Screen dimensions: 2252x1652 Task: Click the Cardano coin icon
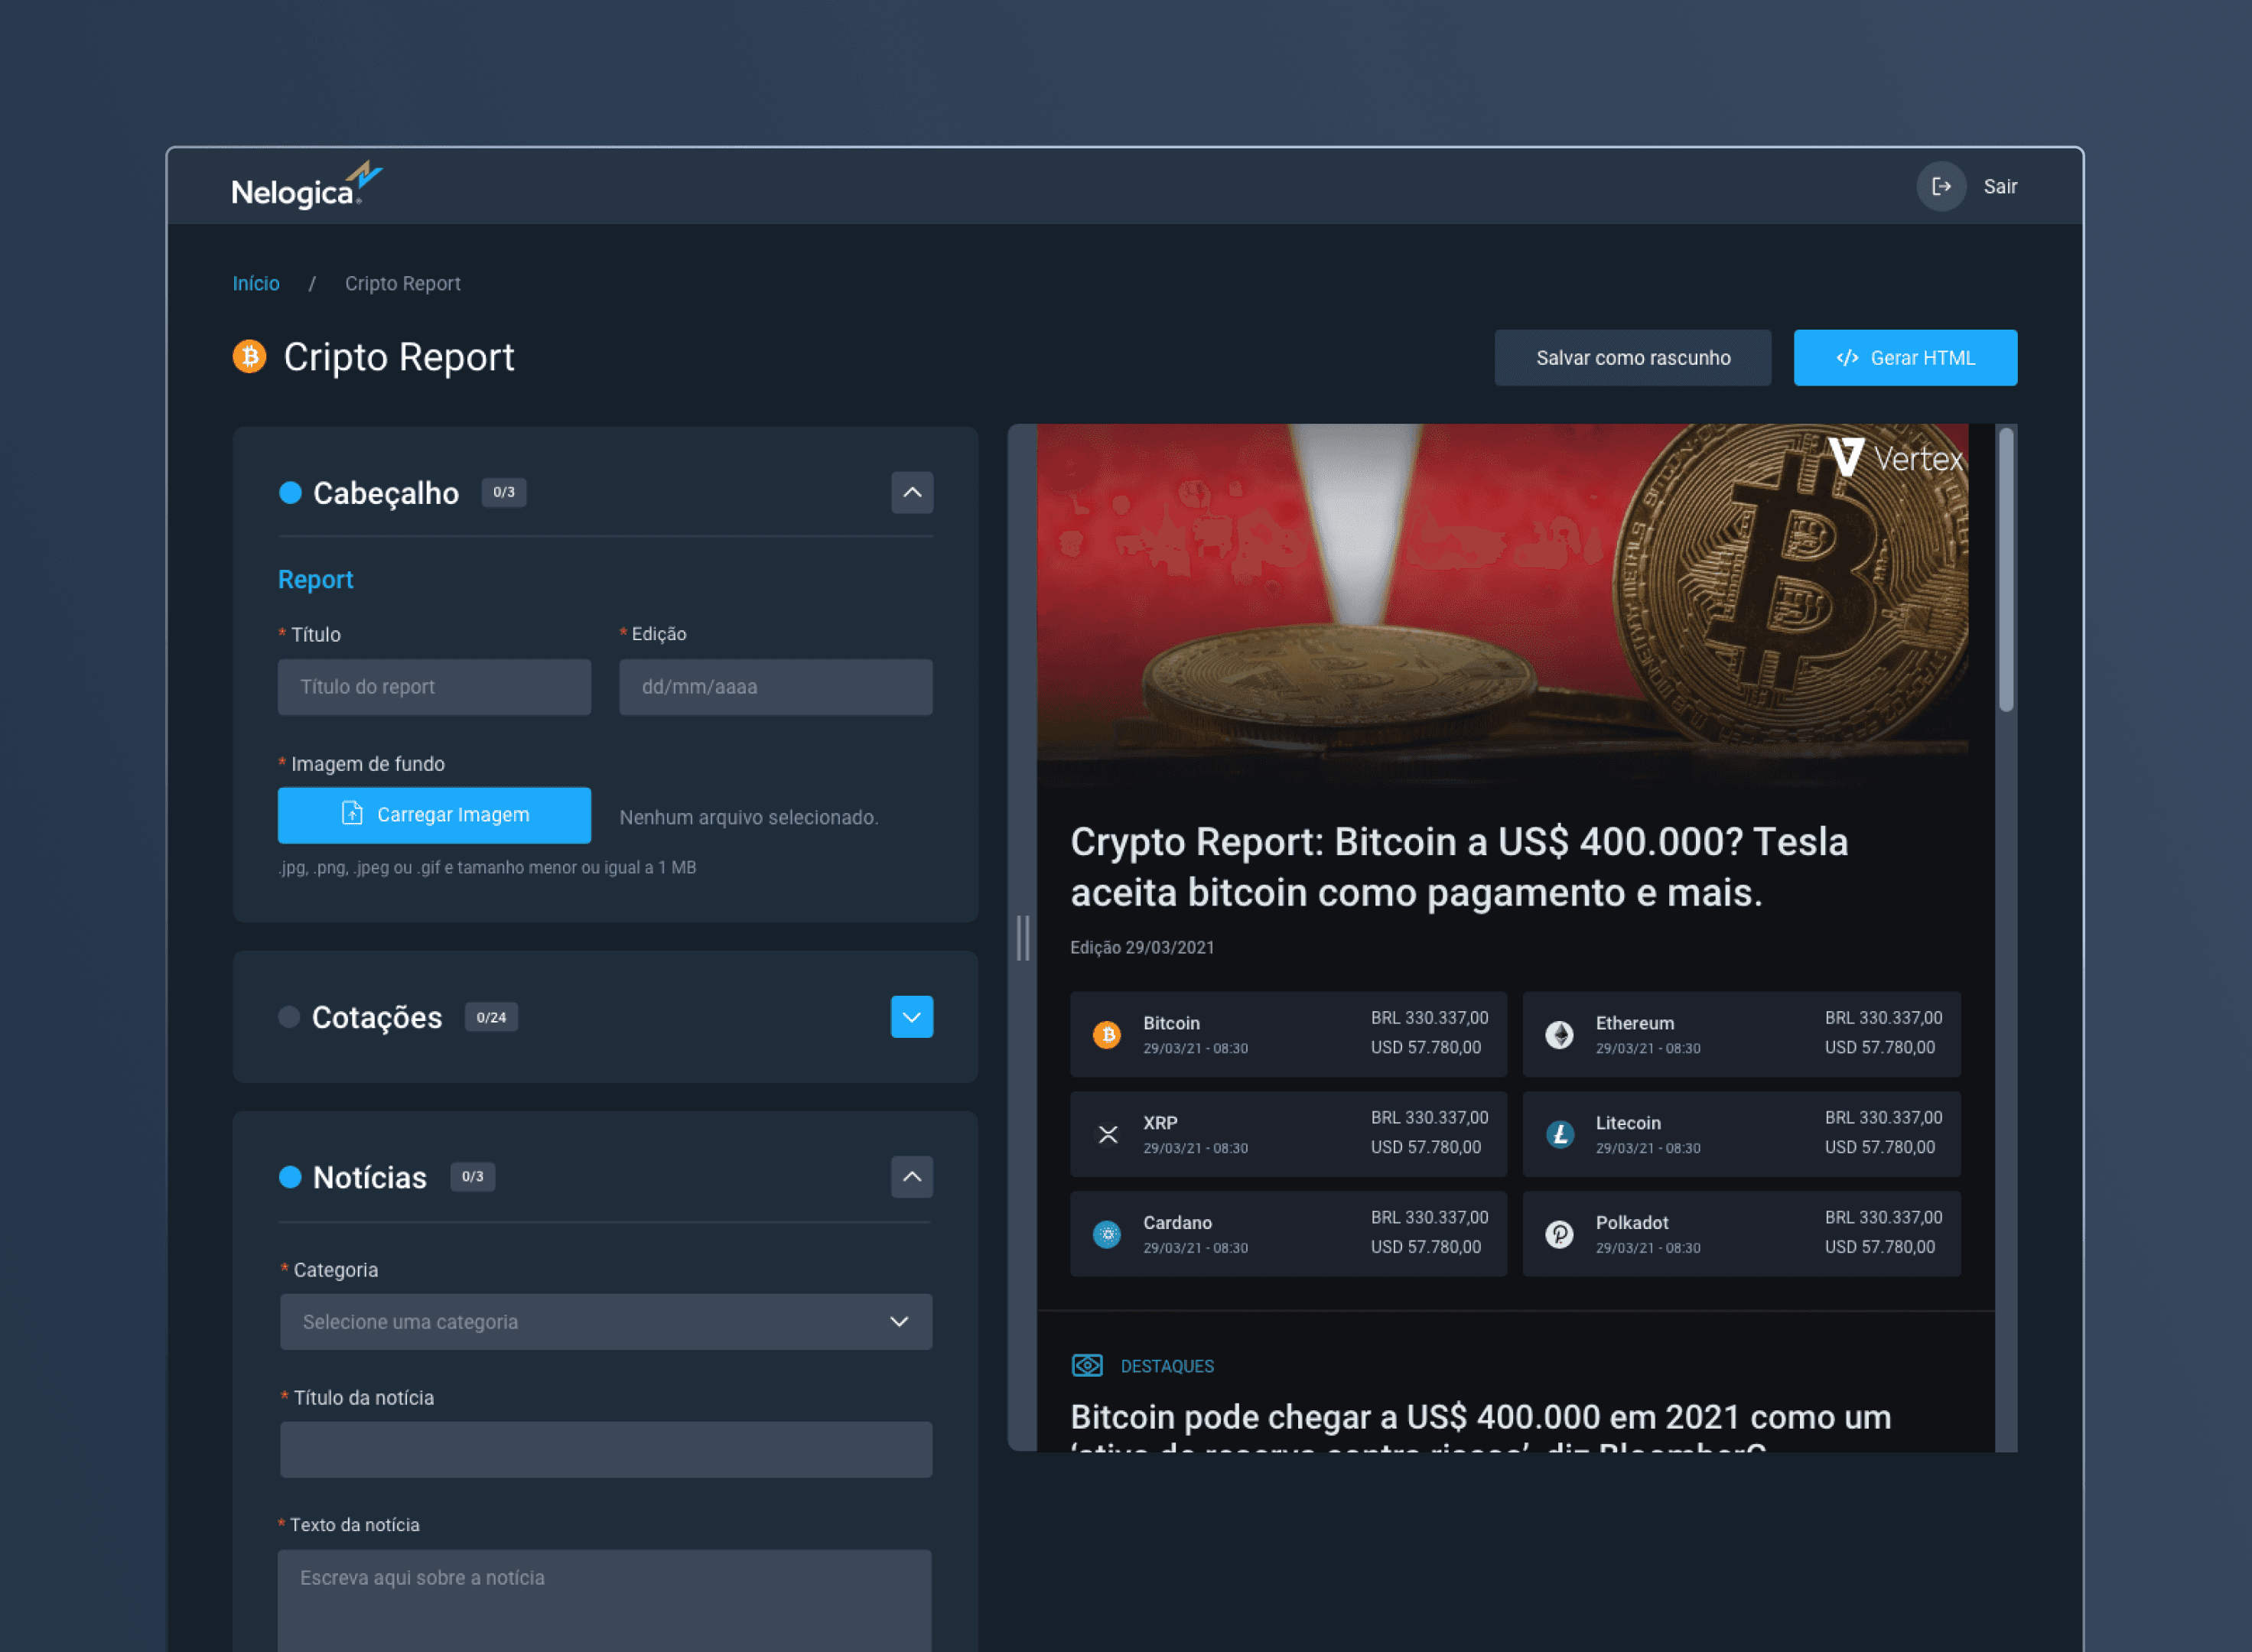(1107, 1234)
